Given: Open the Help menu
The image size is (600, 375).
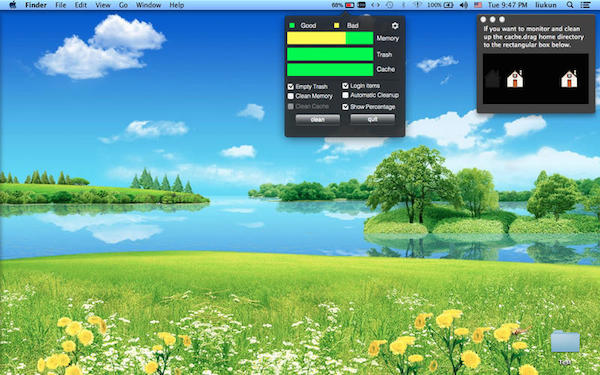Looking at the screenshot, I should click(176, 5).
